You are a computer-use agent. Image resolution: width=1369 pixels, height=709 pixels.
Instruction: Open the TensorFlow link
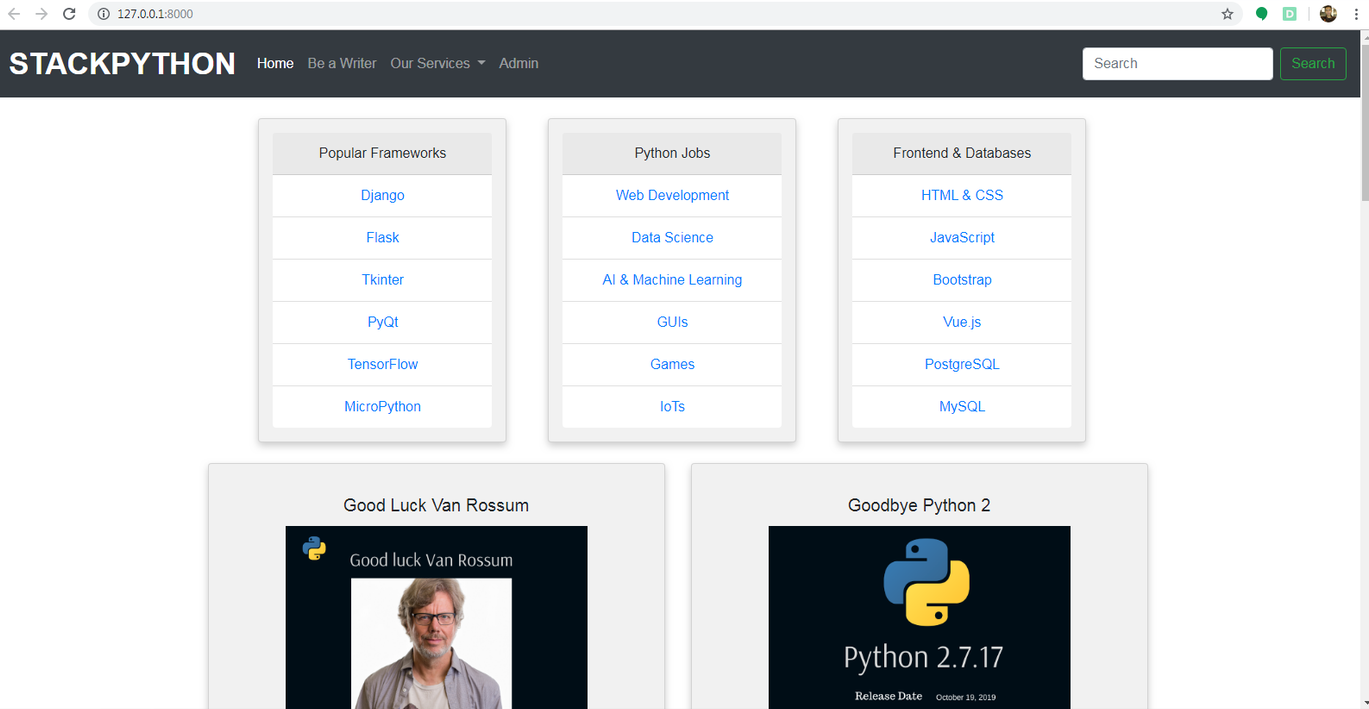382,364
